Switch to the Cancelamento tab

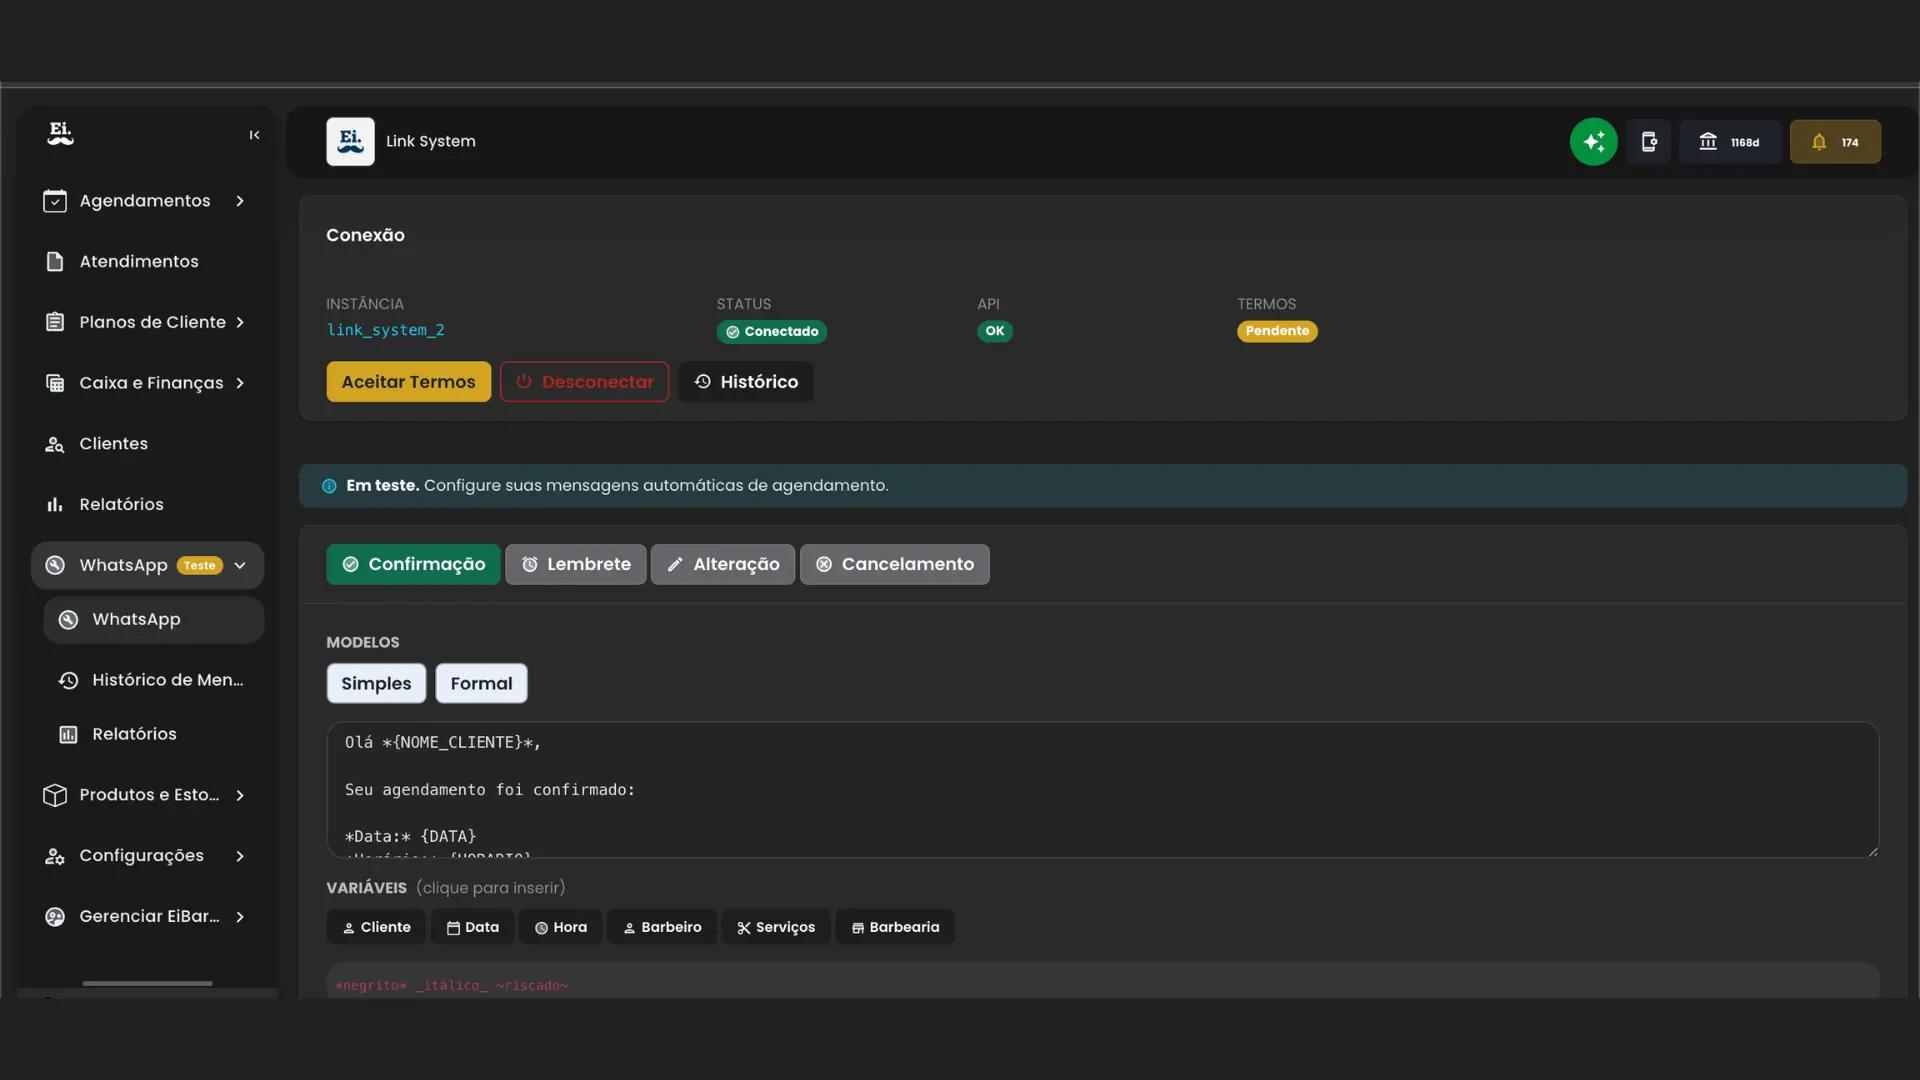coord(894,565)
